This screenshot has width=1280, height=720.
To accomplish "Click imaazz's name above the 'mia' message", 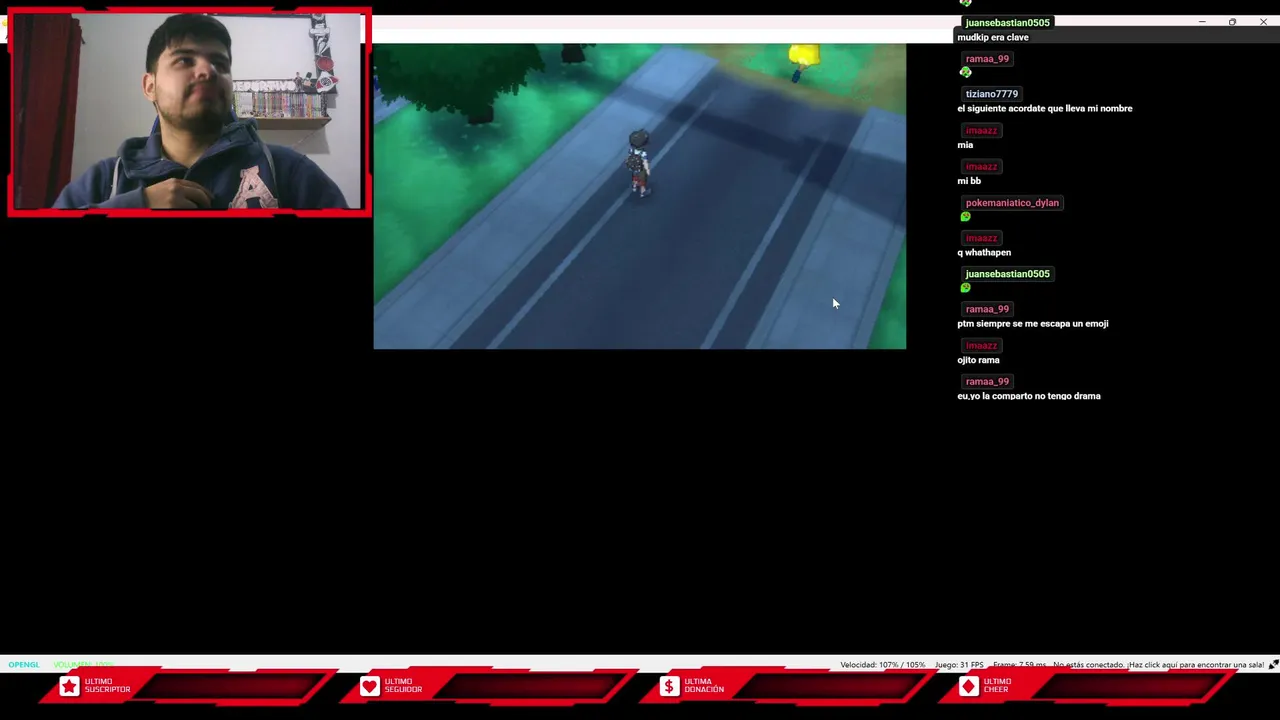I will [x=981, y=130].
